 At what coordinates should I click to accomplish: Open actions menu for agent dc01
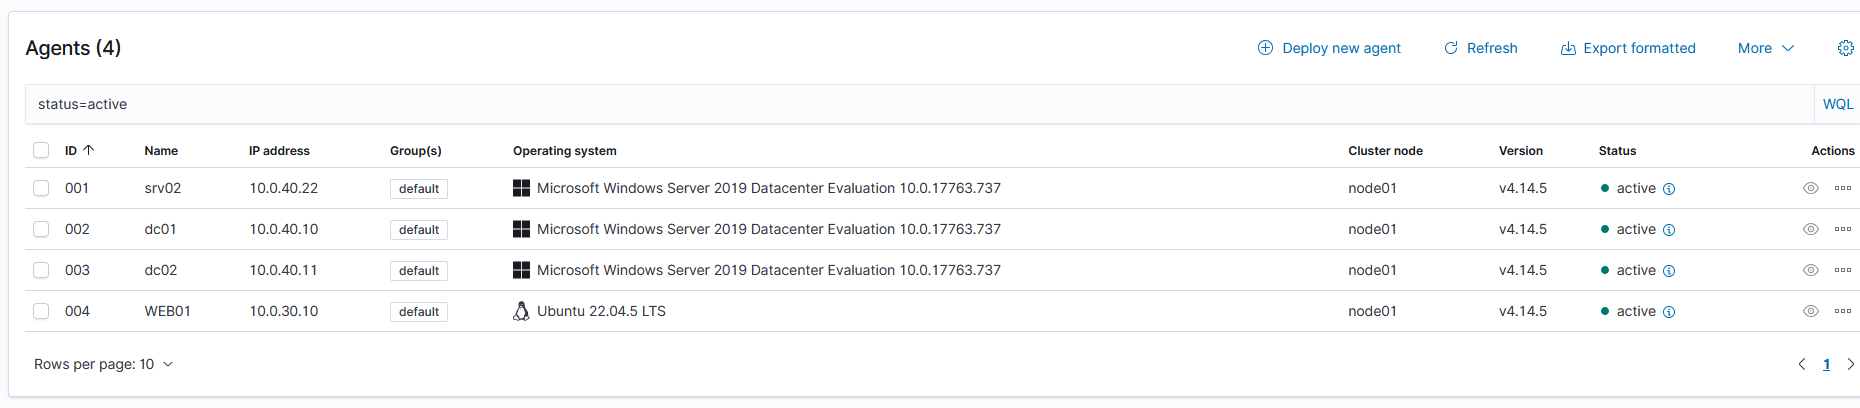point(1843,229)
